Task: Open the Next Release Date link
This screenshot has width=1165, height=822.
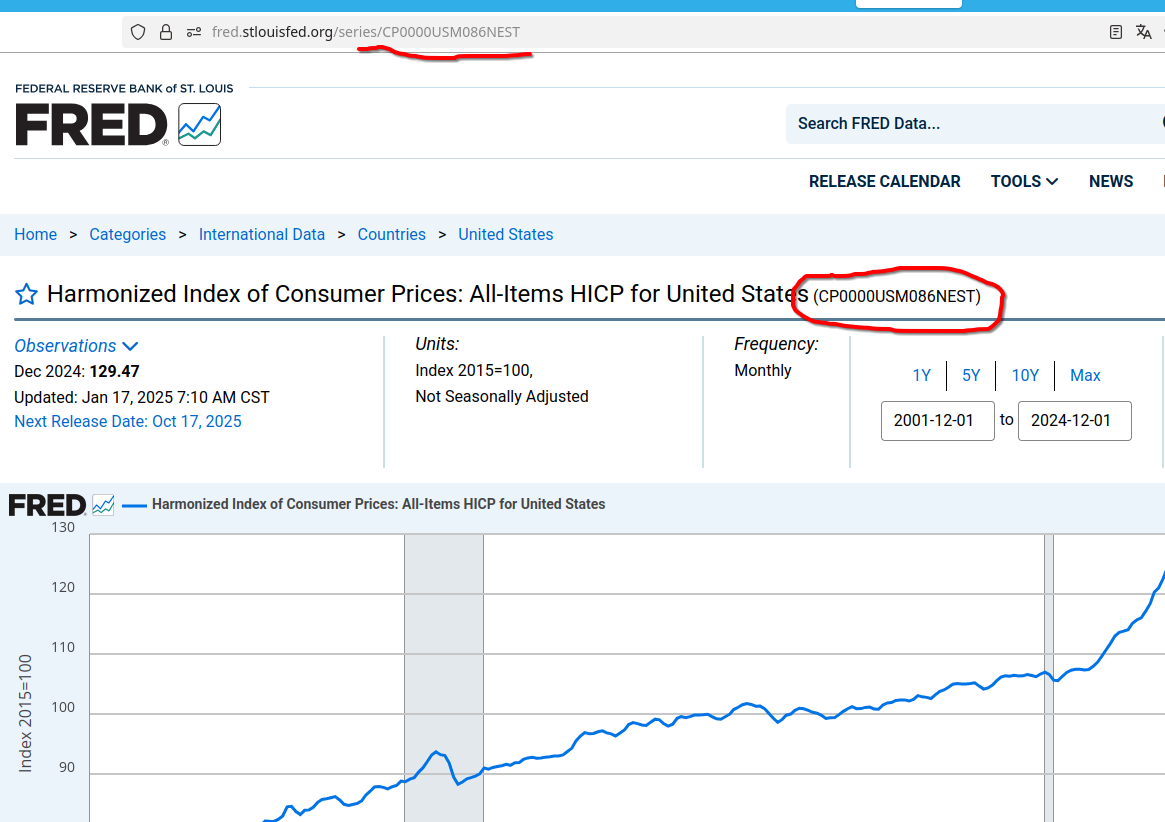Action: pyautogui.click(x=128, y=421)
